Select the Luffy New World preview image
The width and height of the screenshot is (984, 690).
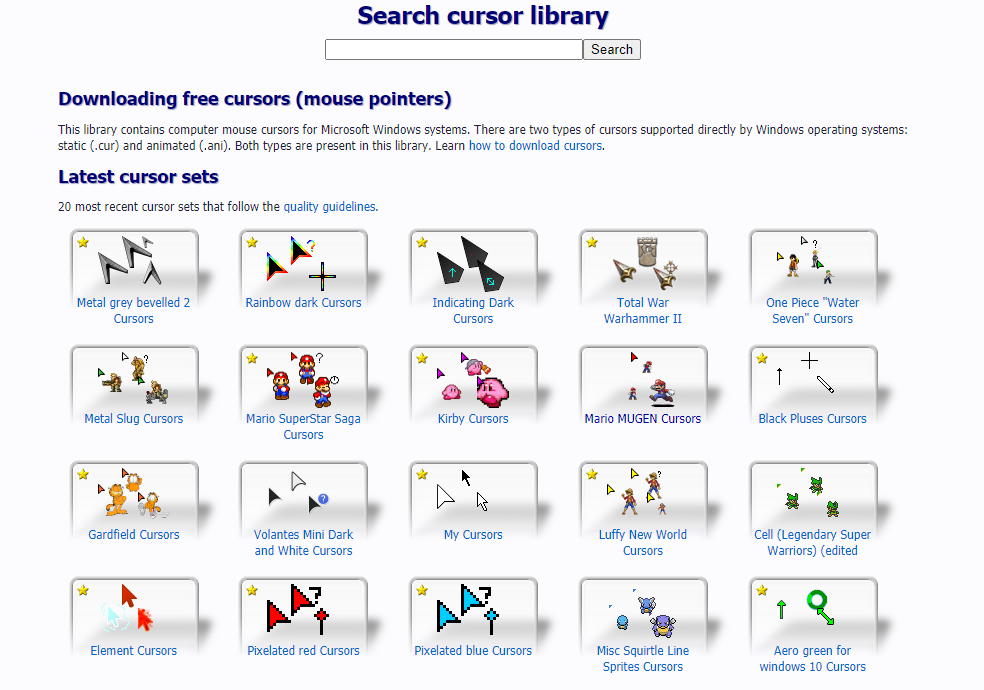tap(634, 492)
